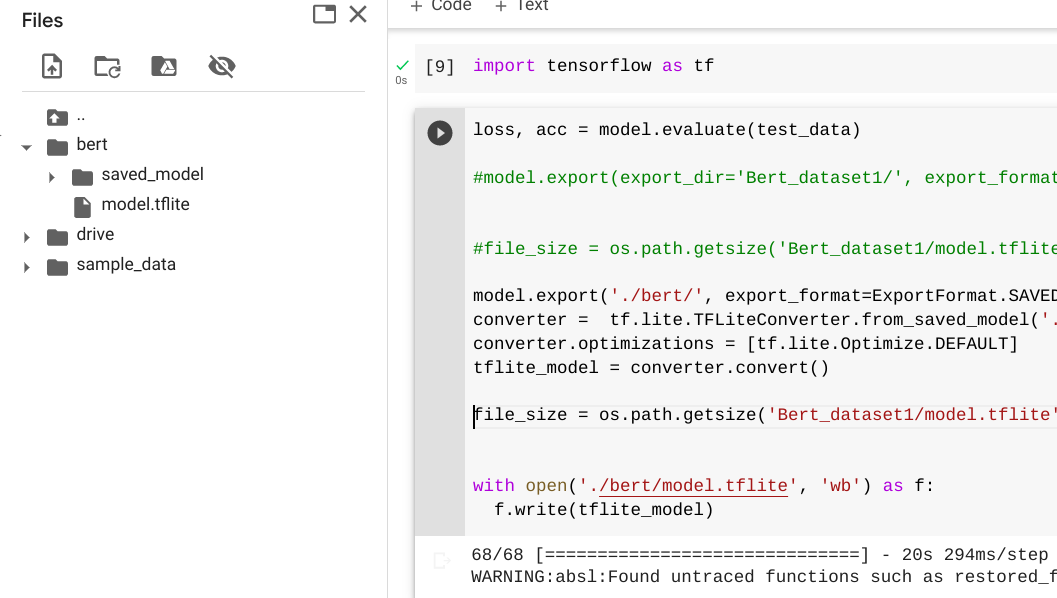The image size is (1057, 598).
Task: Add a new Text cell
Action: click(521, 7)
